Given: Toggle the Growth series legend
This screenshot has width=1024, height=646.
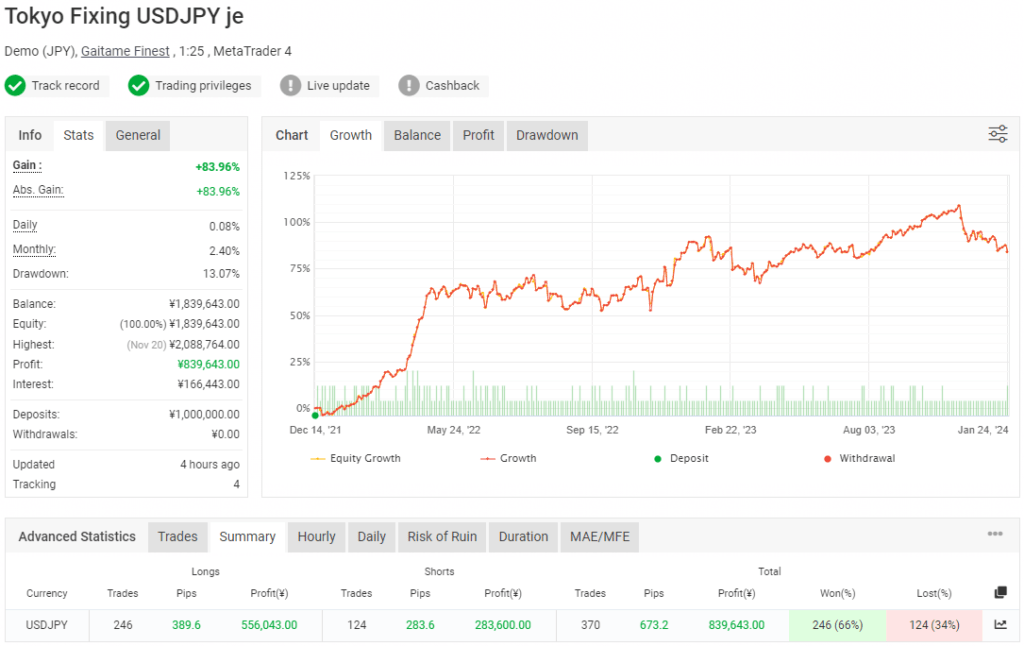Looking at the screenshot, I should (513, 458).
